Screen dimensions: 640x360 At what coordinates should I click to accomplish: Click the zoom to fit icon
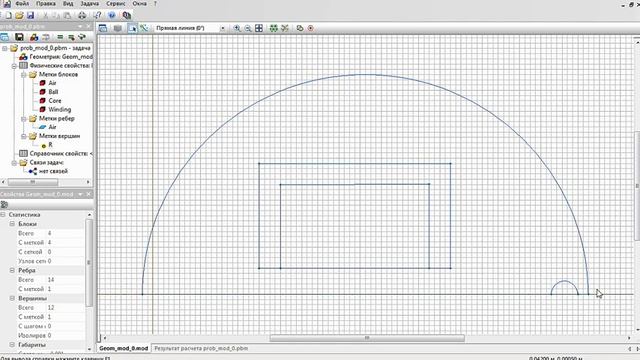click(259, 28)
